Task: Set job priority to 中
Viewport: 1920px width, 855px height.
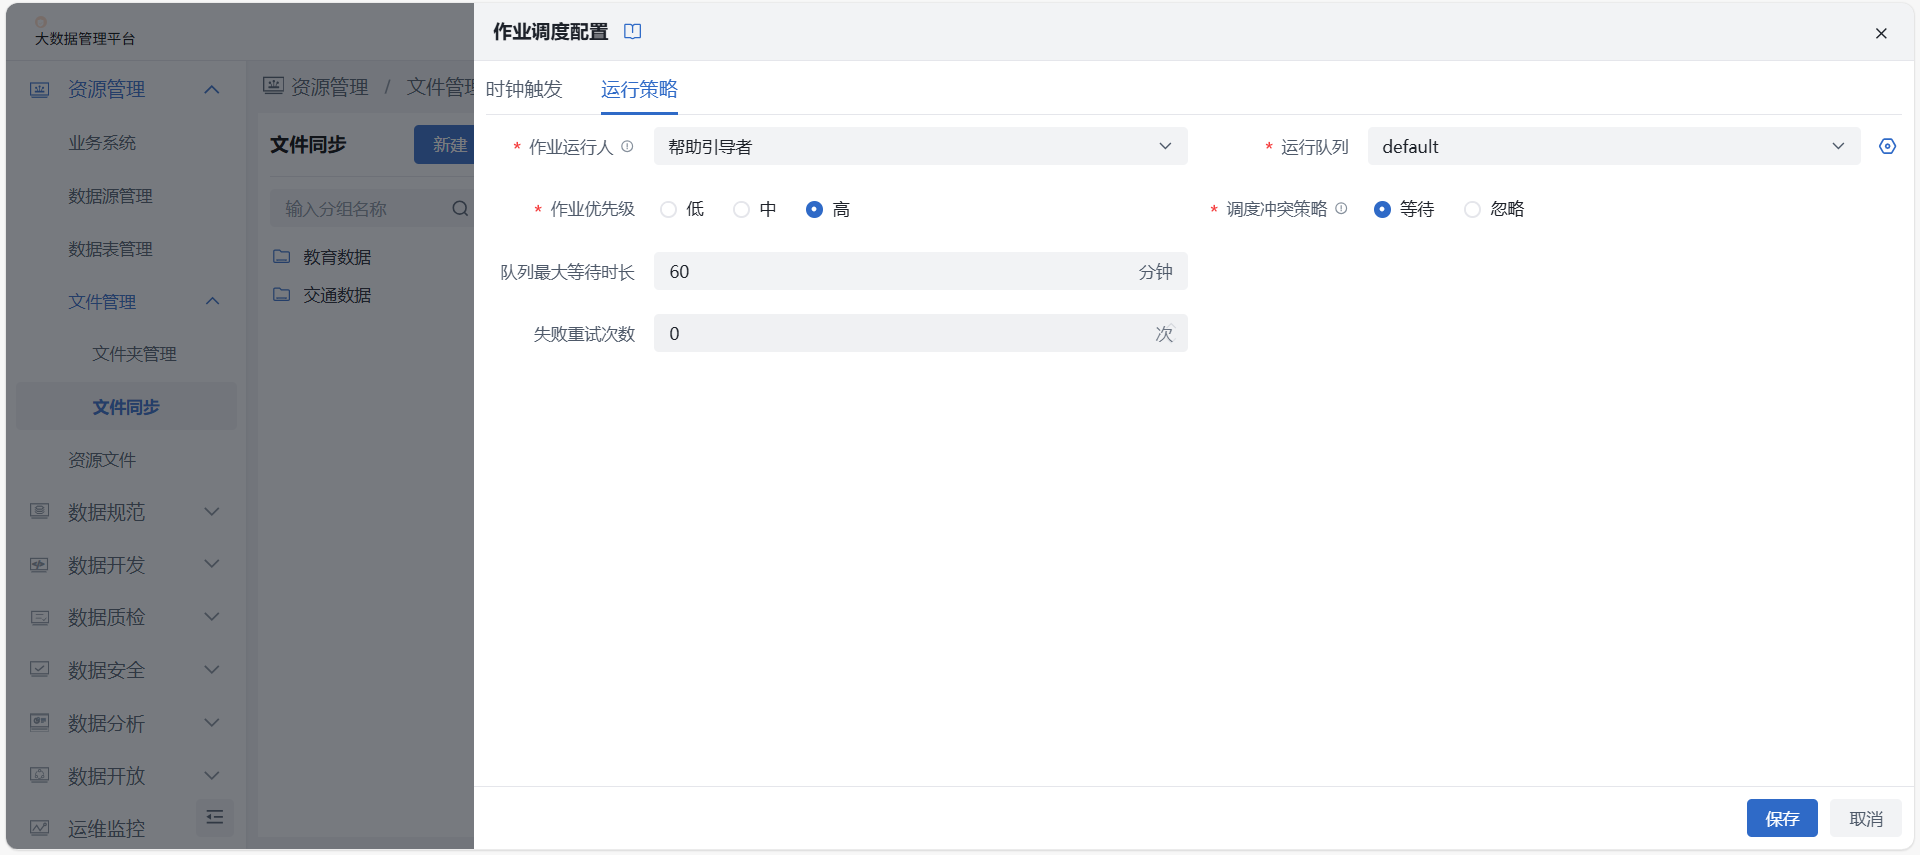Action: (x=741, y=209)
